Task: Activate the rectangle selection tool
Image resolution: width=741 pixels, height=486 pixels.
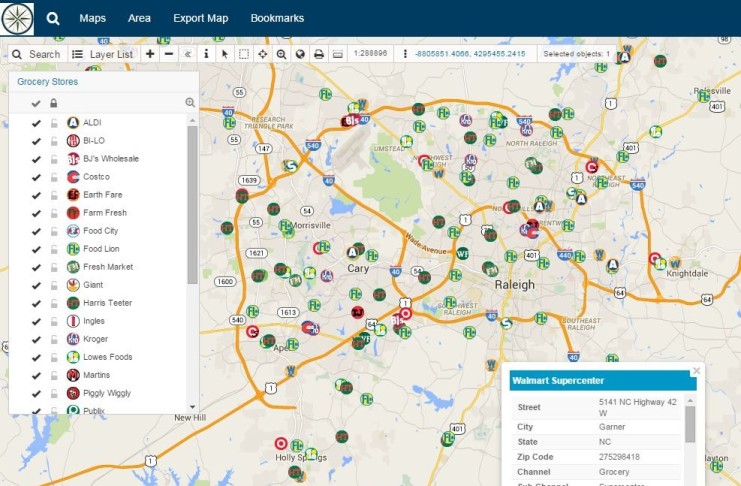Action: 244,54
